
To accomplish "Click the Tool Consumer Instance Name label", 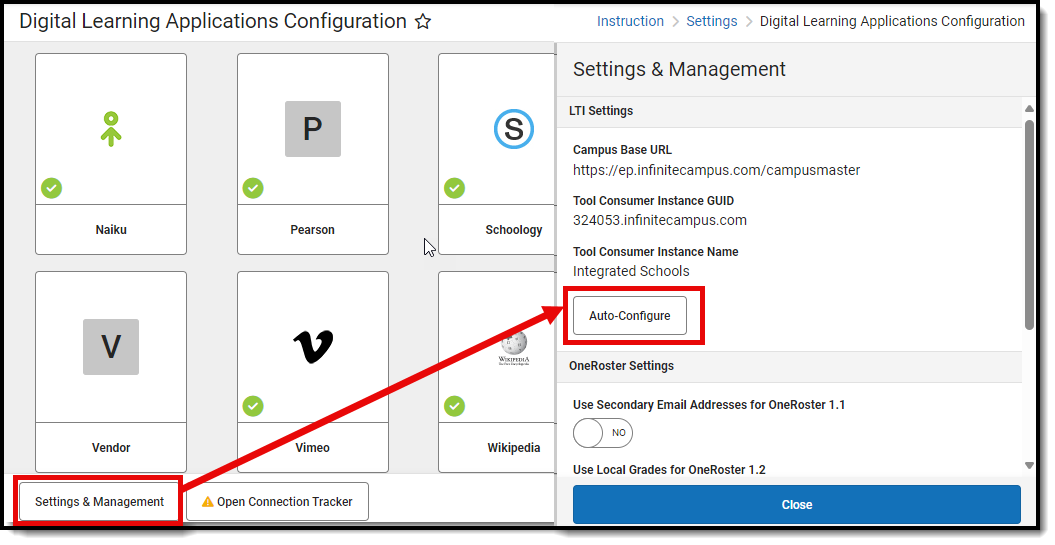I will point(656,252).
